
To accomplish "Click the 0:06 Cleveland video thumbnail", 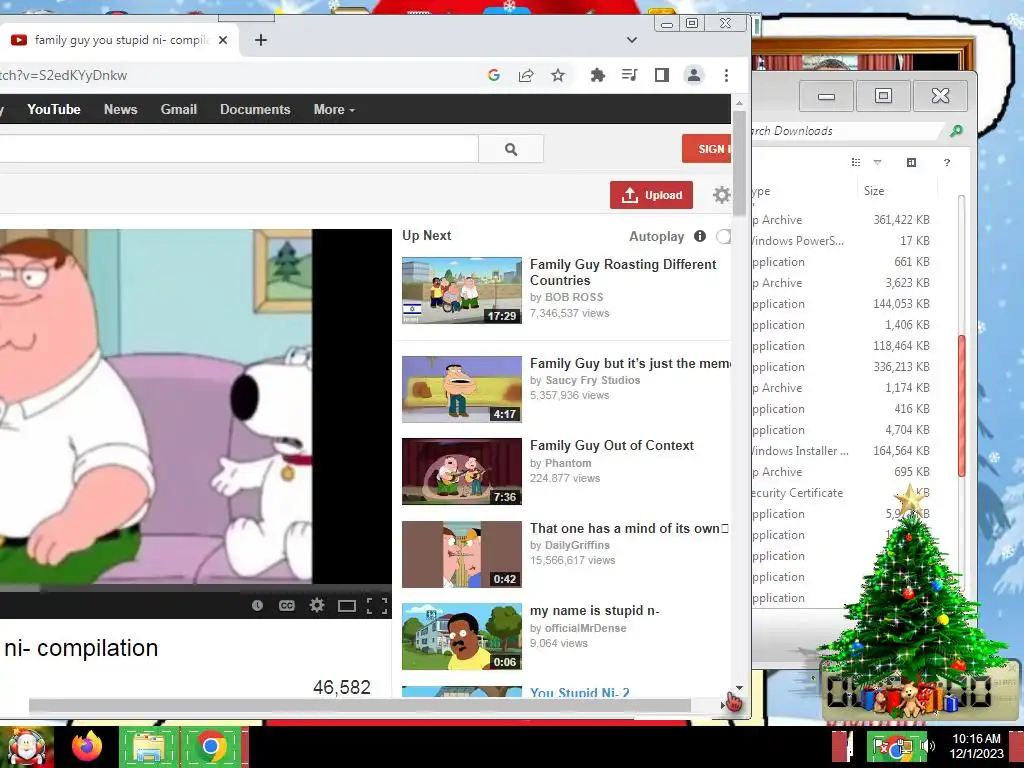I will click(x=462, y=637).
